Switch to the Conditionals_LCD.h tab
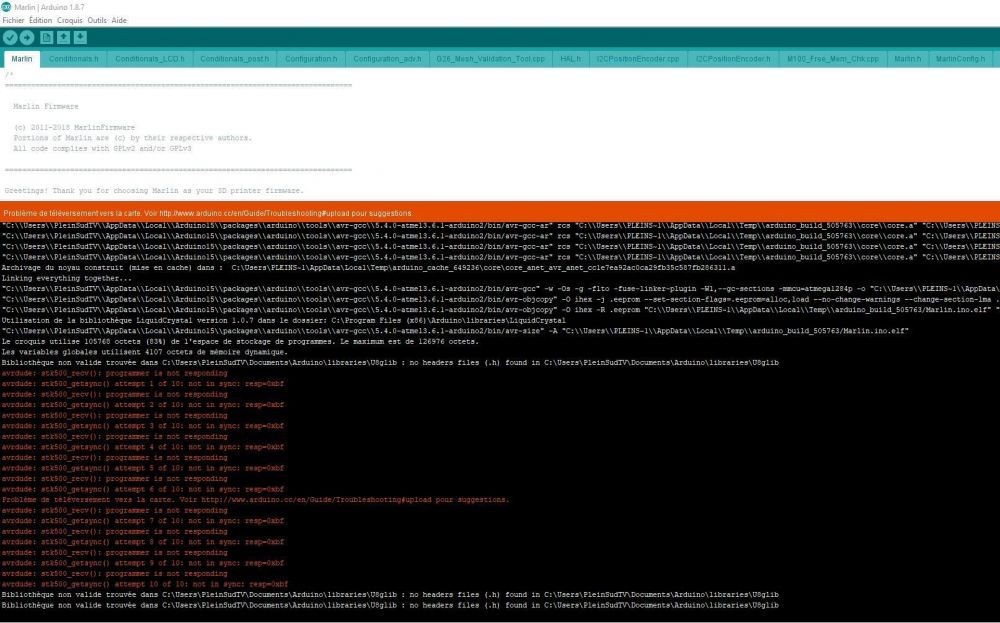The height and width of the screenshot is (623, 1000). click(150, 59)
